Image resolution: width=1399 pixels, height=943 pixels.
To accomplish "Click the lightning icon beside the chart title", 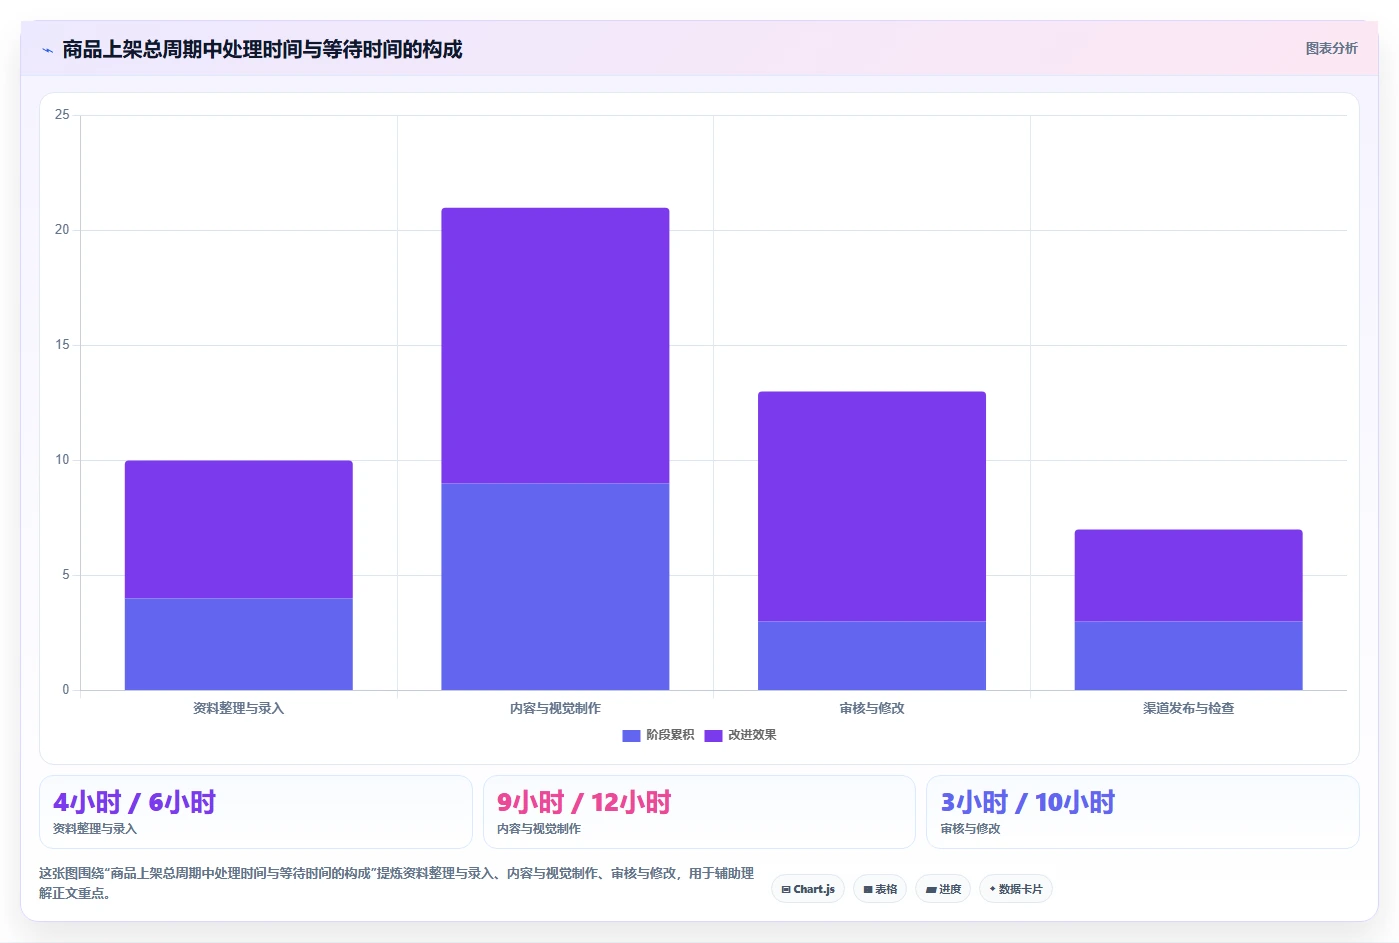I will (x=47, y=50).
